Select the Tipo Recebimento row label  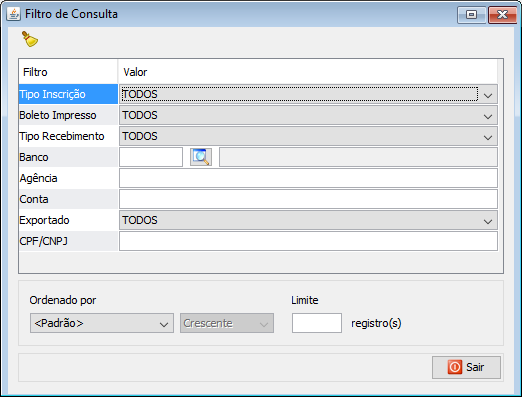click(68, 136)
